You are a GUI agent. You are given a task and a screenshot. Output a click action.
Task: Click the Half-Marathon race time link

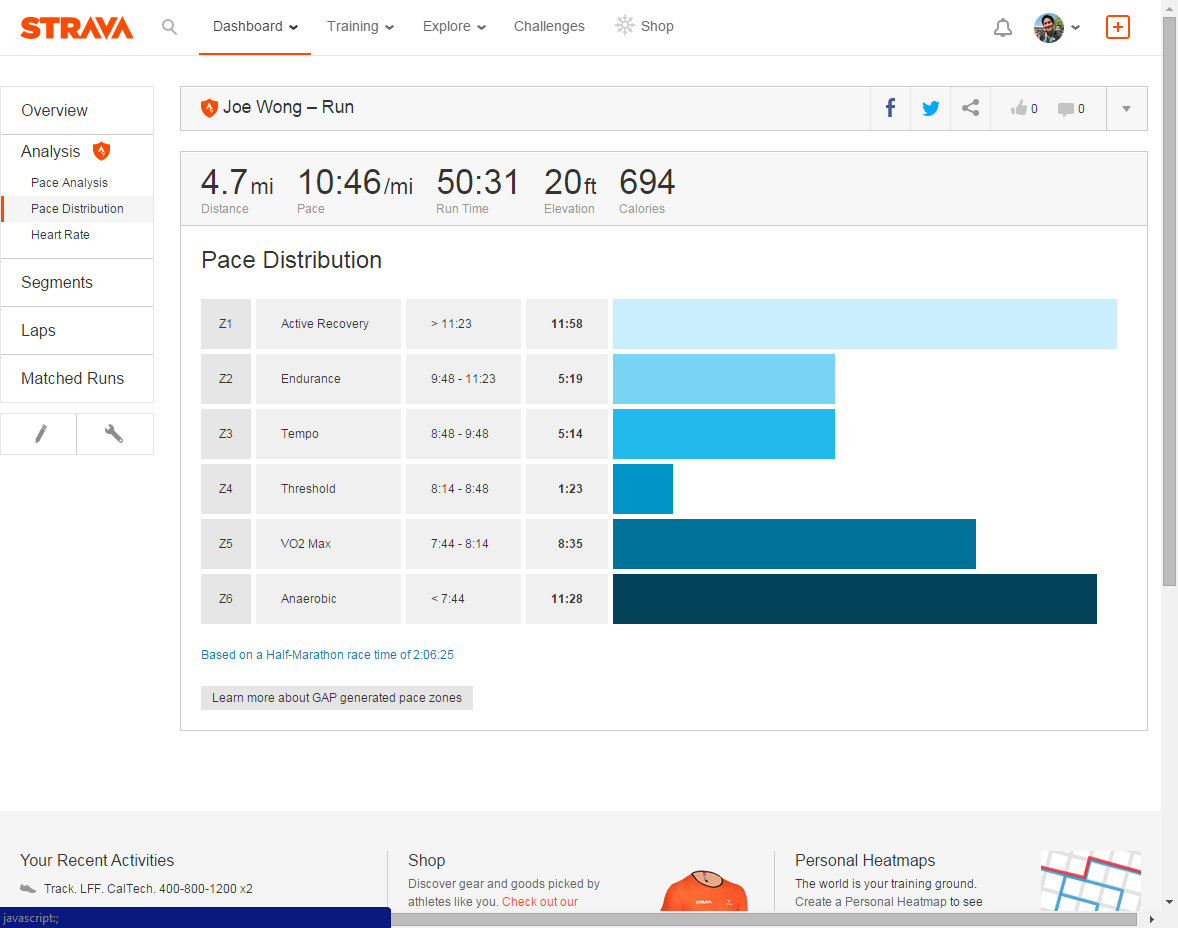point(327,655)
